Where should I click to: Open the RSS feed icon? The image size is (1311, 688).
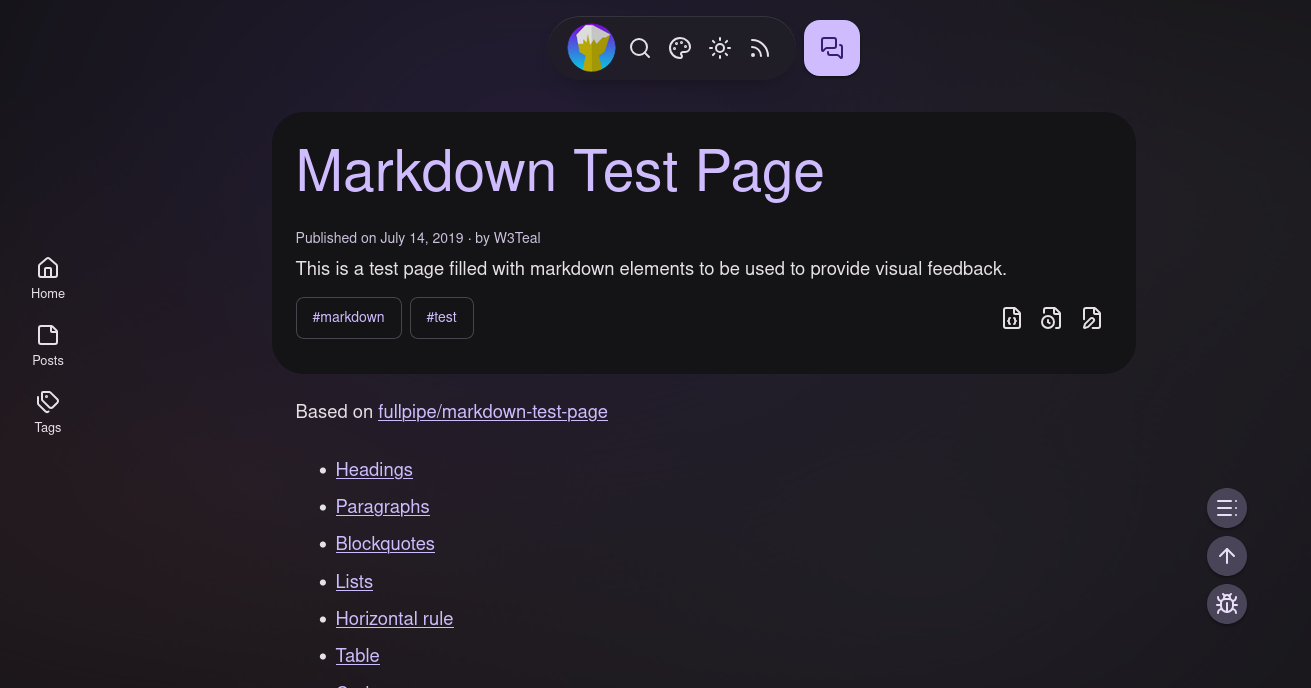tap(760, 48)
